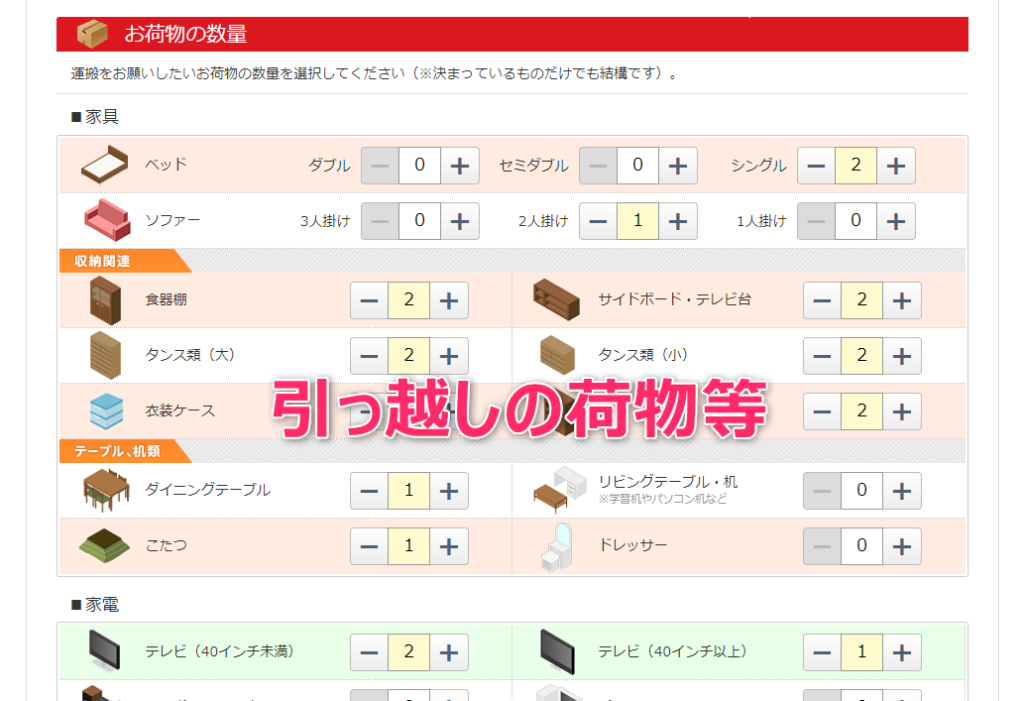Decrease サイドボード・テレビ台 count with minus
Viewport: 1024px width, 701px height.
(x=822, y=301)
